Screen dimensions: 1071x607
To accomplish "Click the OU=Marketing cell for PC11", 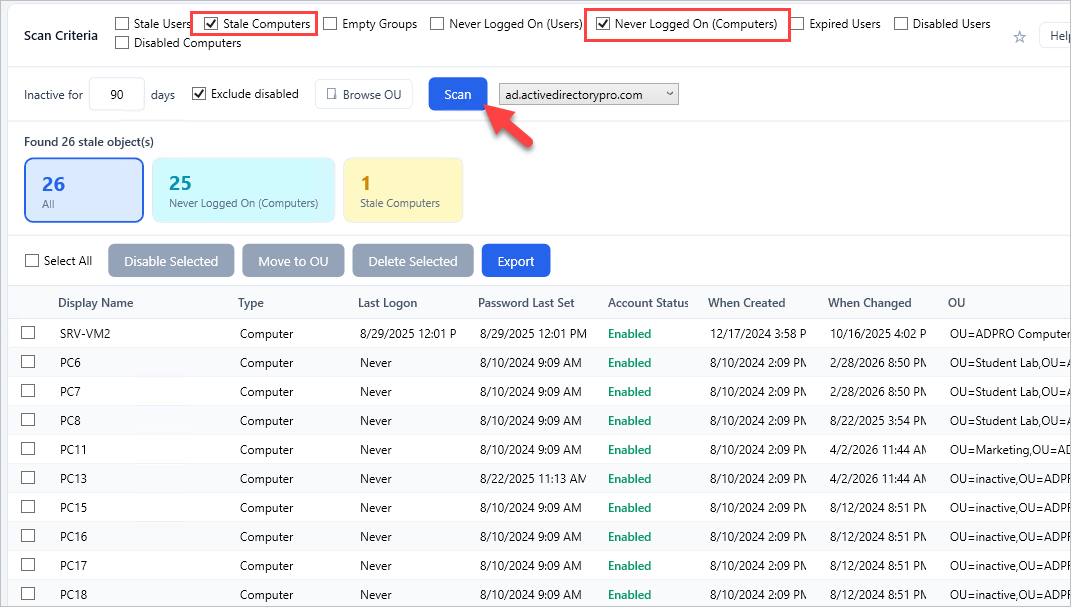I will coord(1010,450).
